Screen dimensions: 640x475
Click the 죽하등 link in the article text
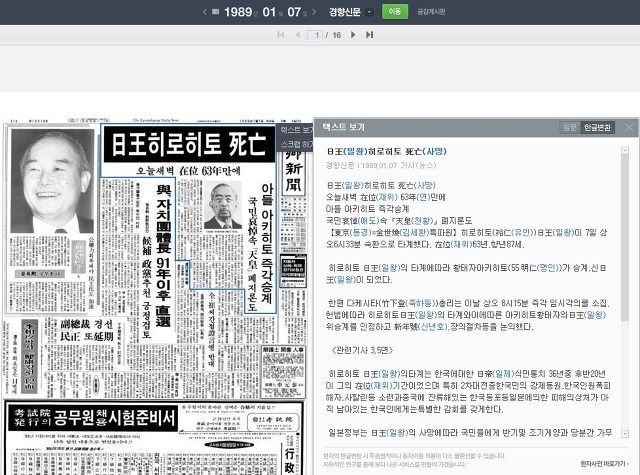[420, 303]
